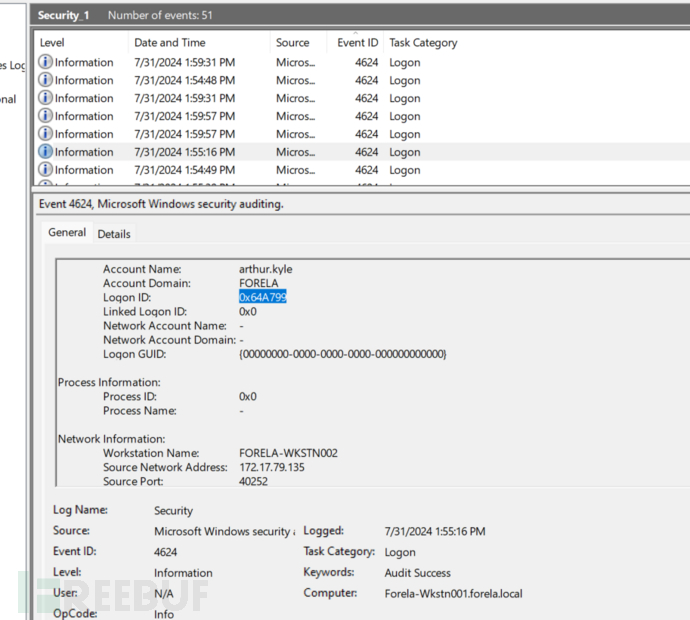690x620 pixels.
Task: Click the highlighted Logon ID value 0x64A799
Action: pyautogui.click(x=263, y=297)
